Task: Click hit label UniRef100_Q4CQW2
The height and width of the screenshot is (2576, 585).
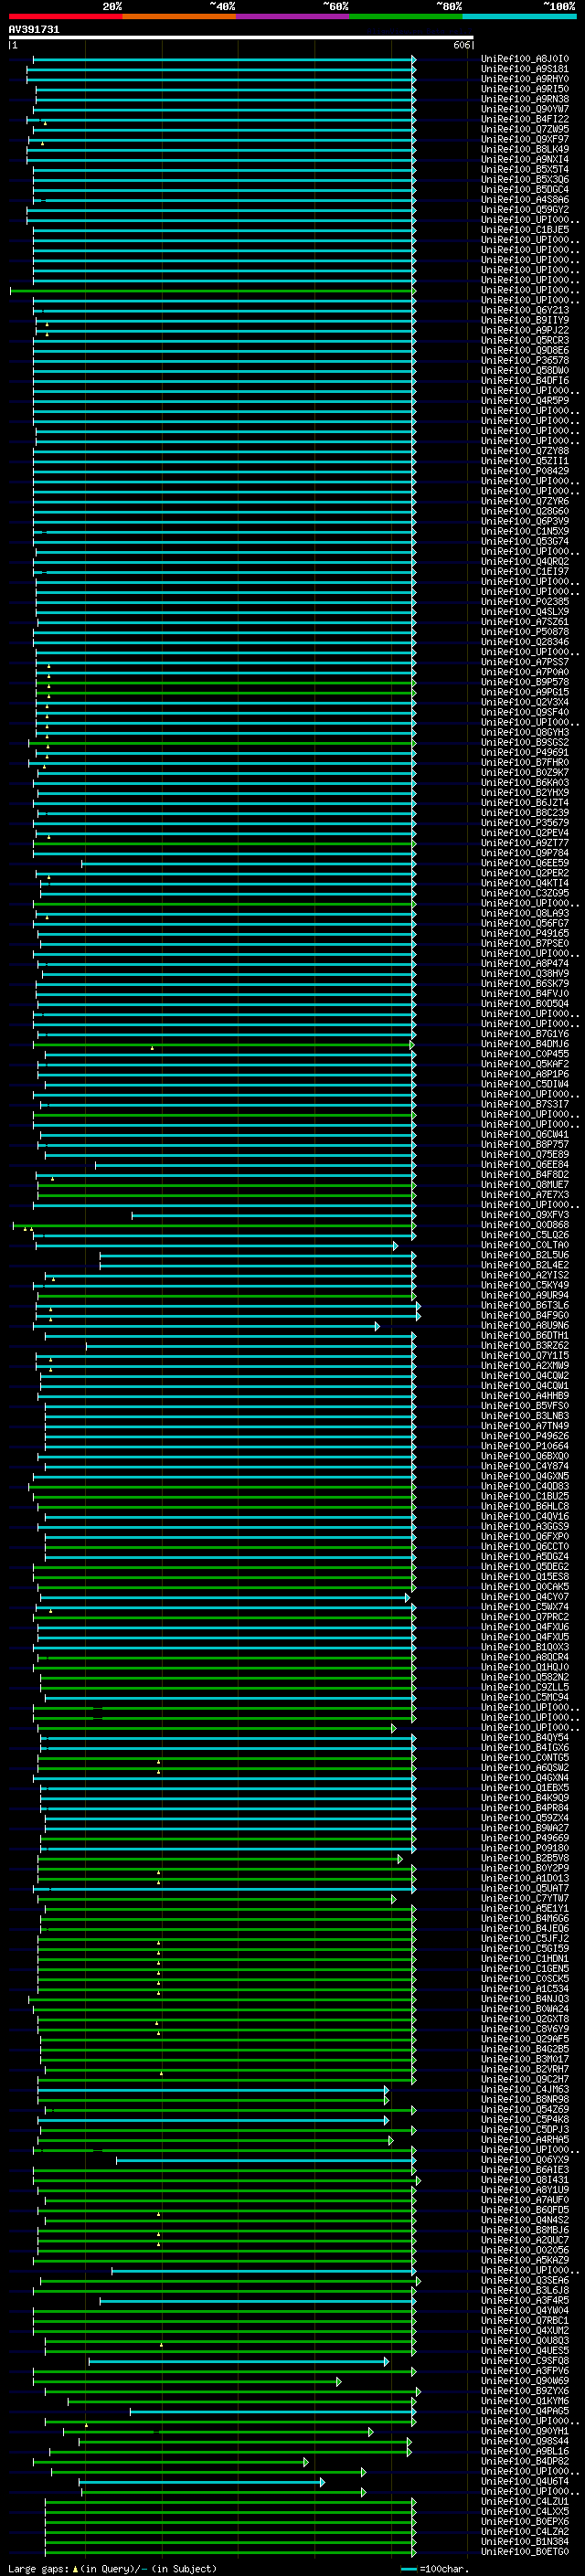Action: (x=525, y=1375)
